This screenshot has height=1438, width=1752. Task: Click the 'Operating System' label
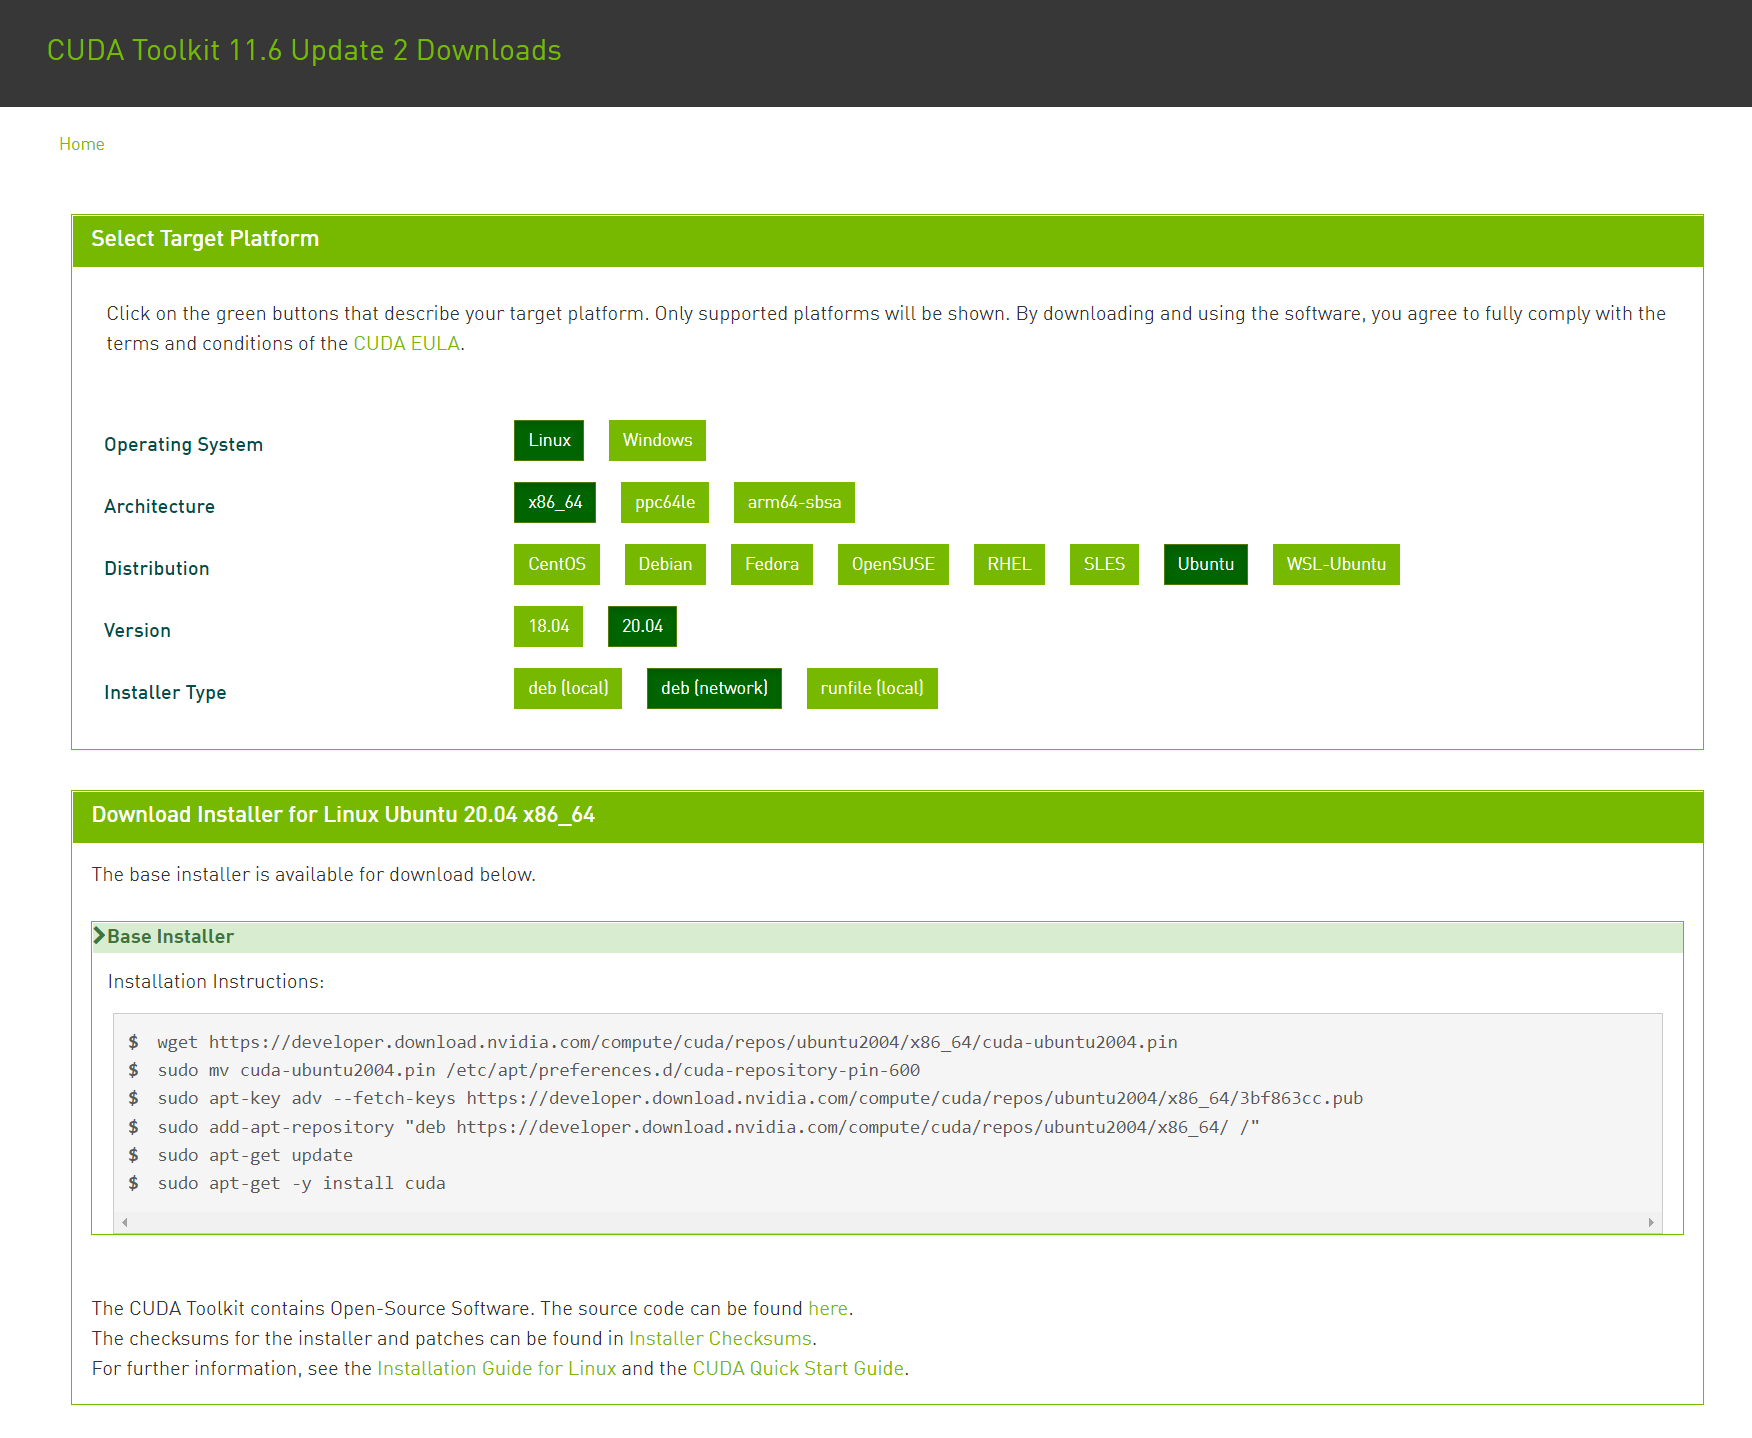point(183,445)
